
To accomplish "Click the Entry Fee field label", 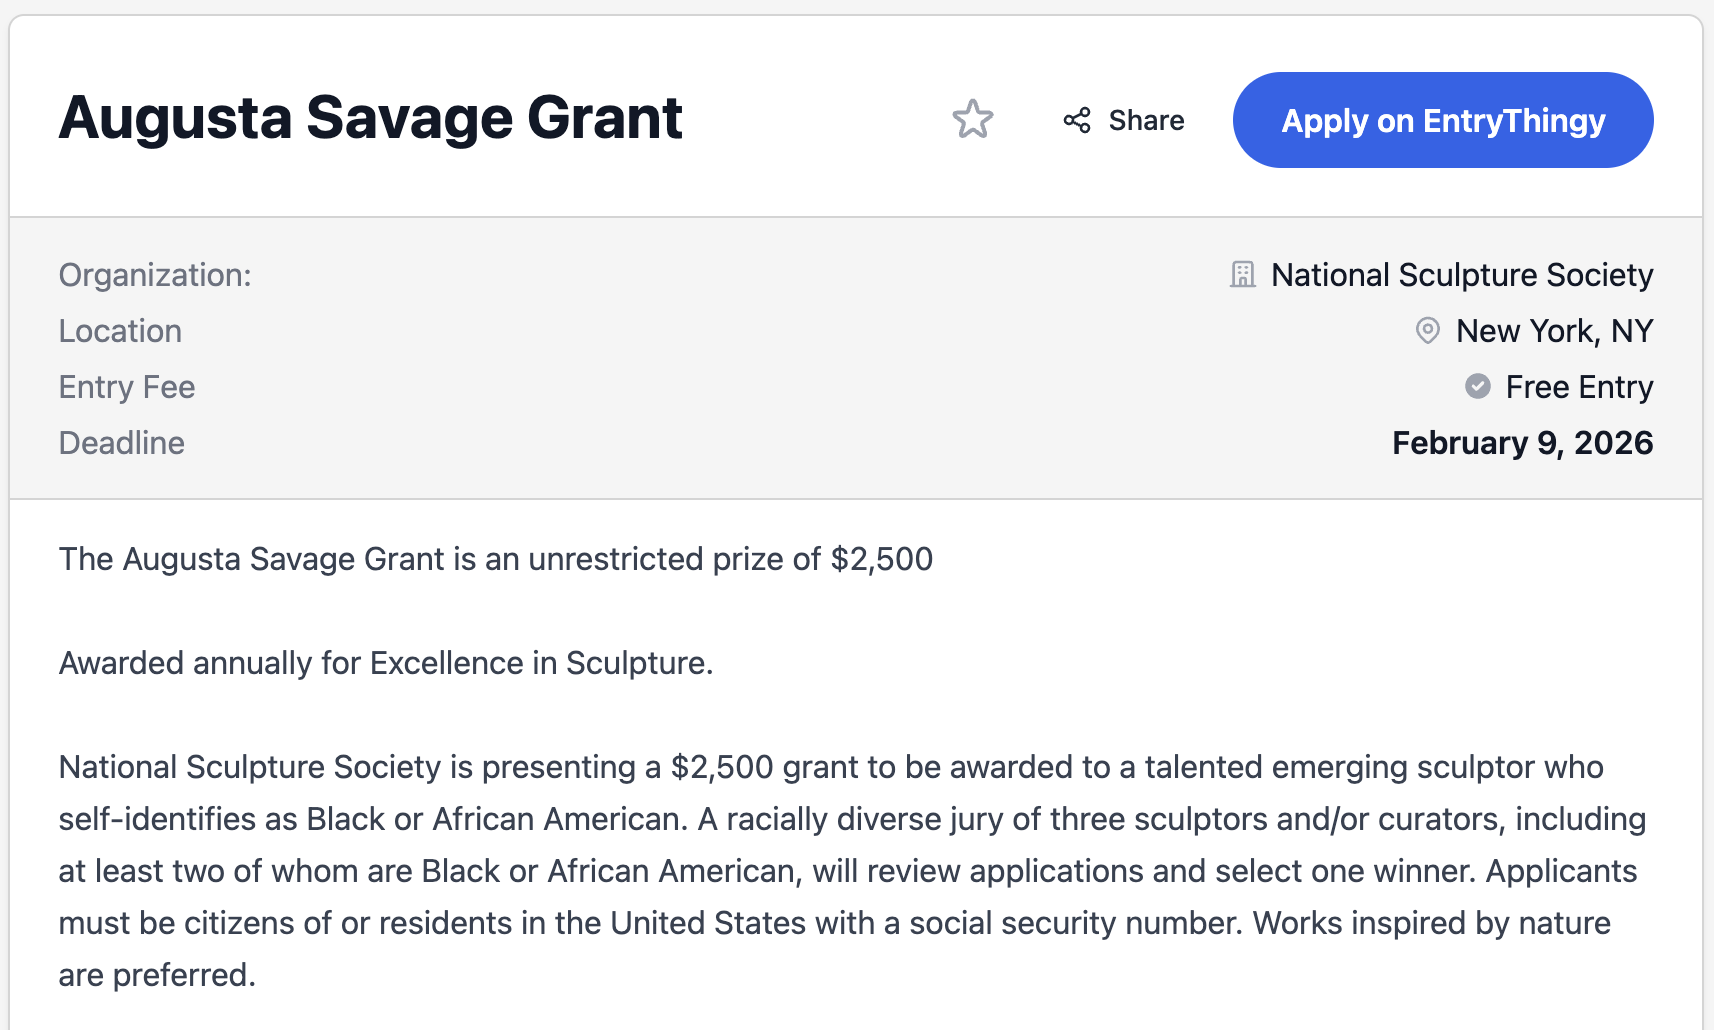I will (127, 387).
